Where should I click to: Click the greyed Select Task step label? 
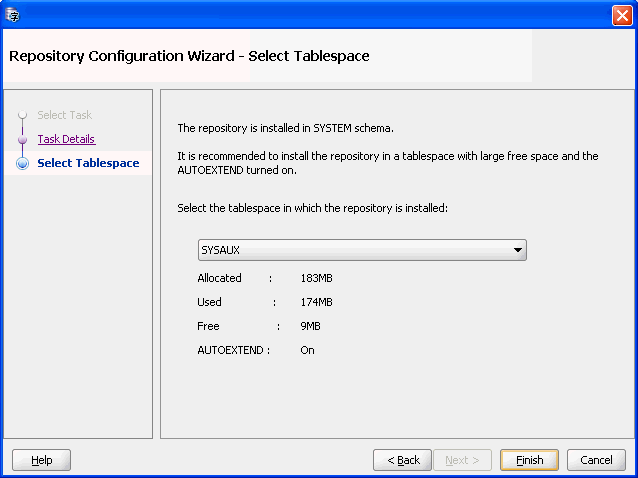click(65, 115)
